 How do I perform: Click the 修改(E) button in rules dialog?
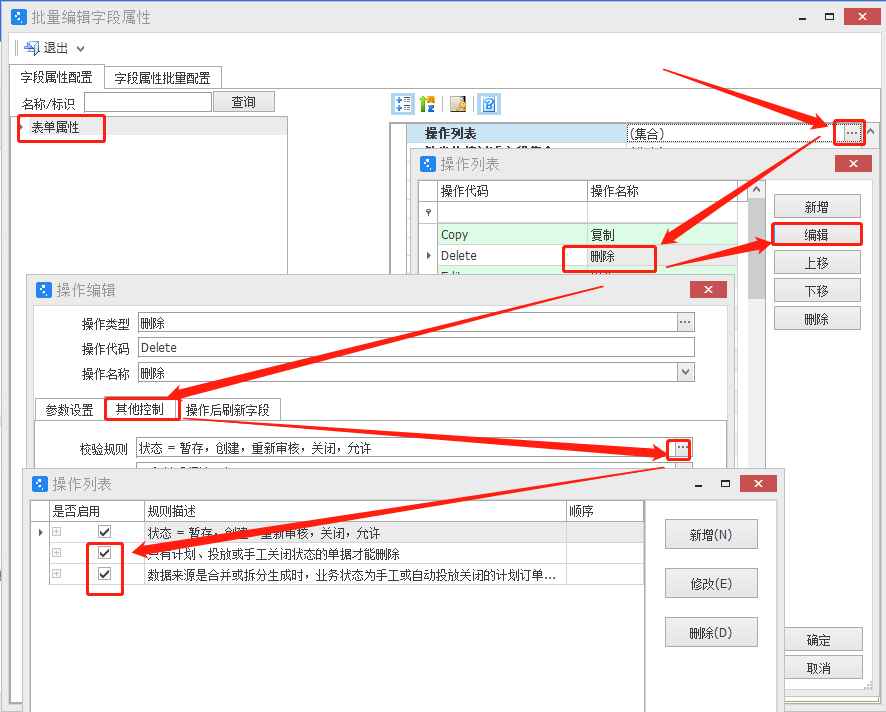710,583
